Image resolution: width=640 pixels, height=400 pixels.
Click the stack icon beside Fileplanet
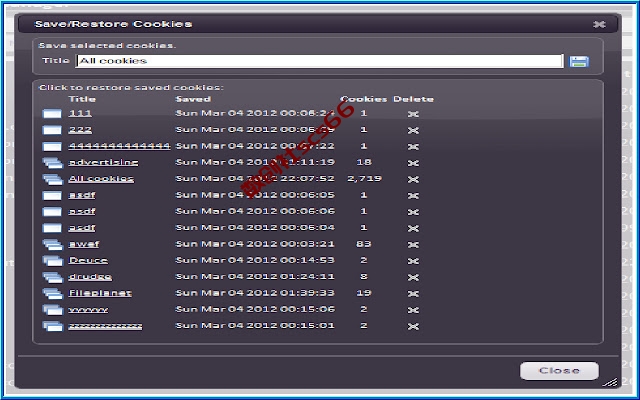click(x=52, y=293)
